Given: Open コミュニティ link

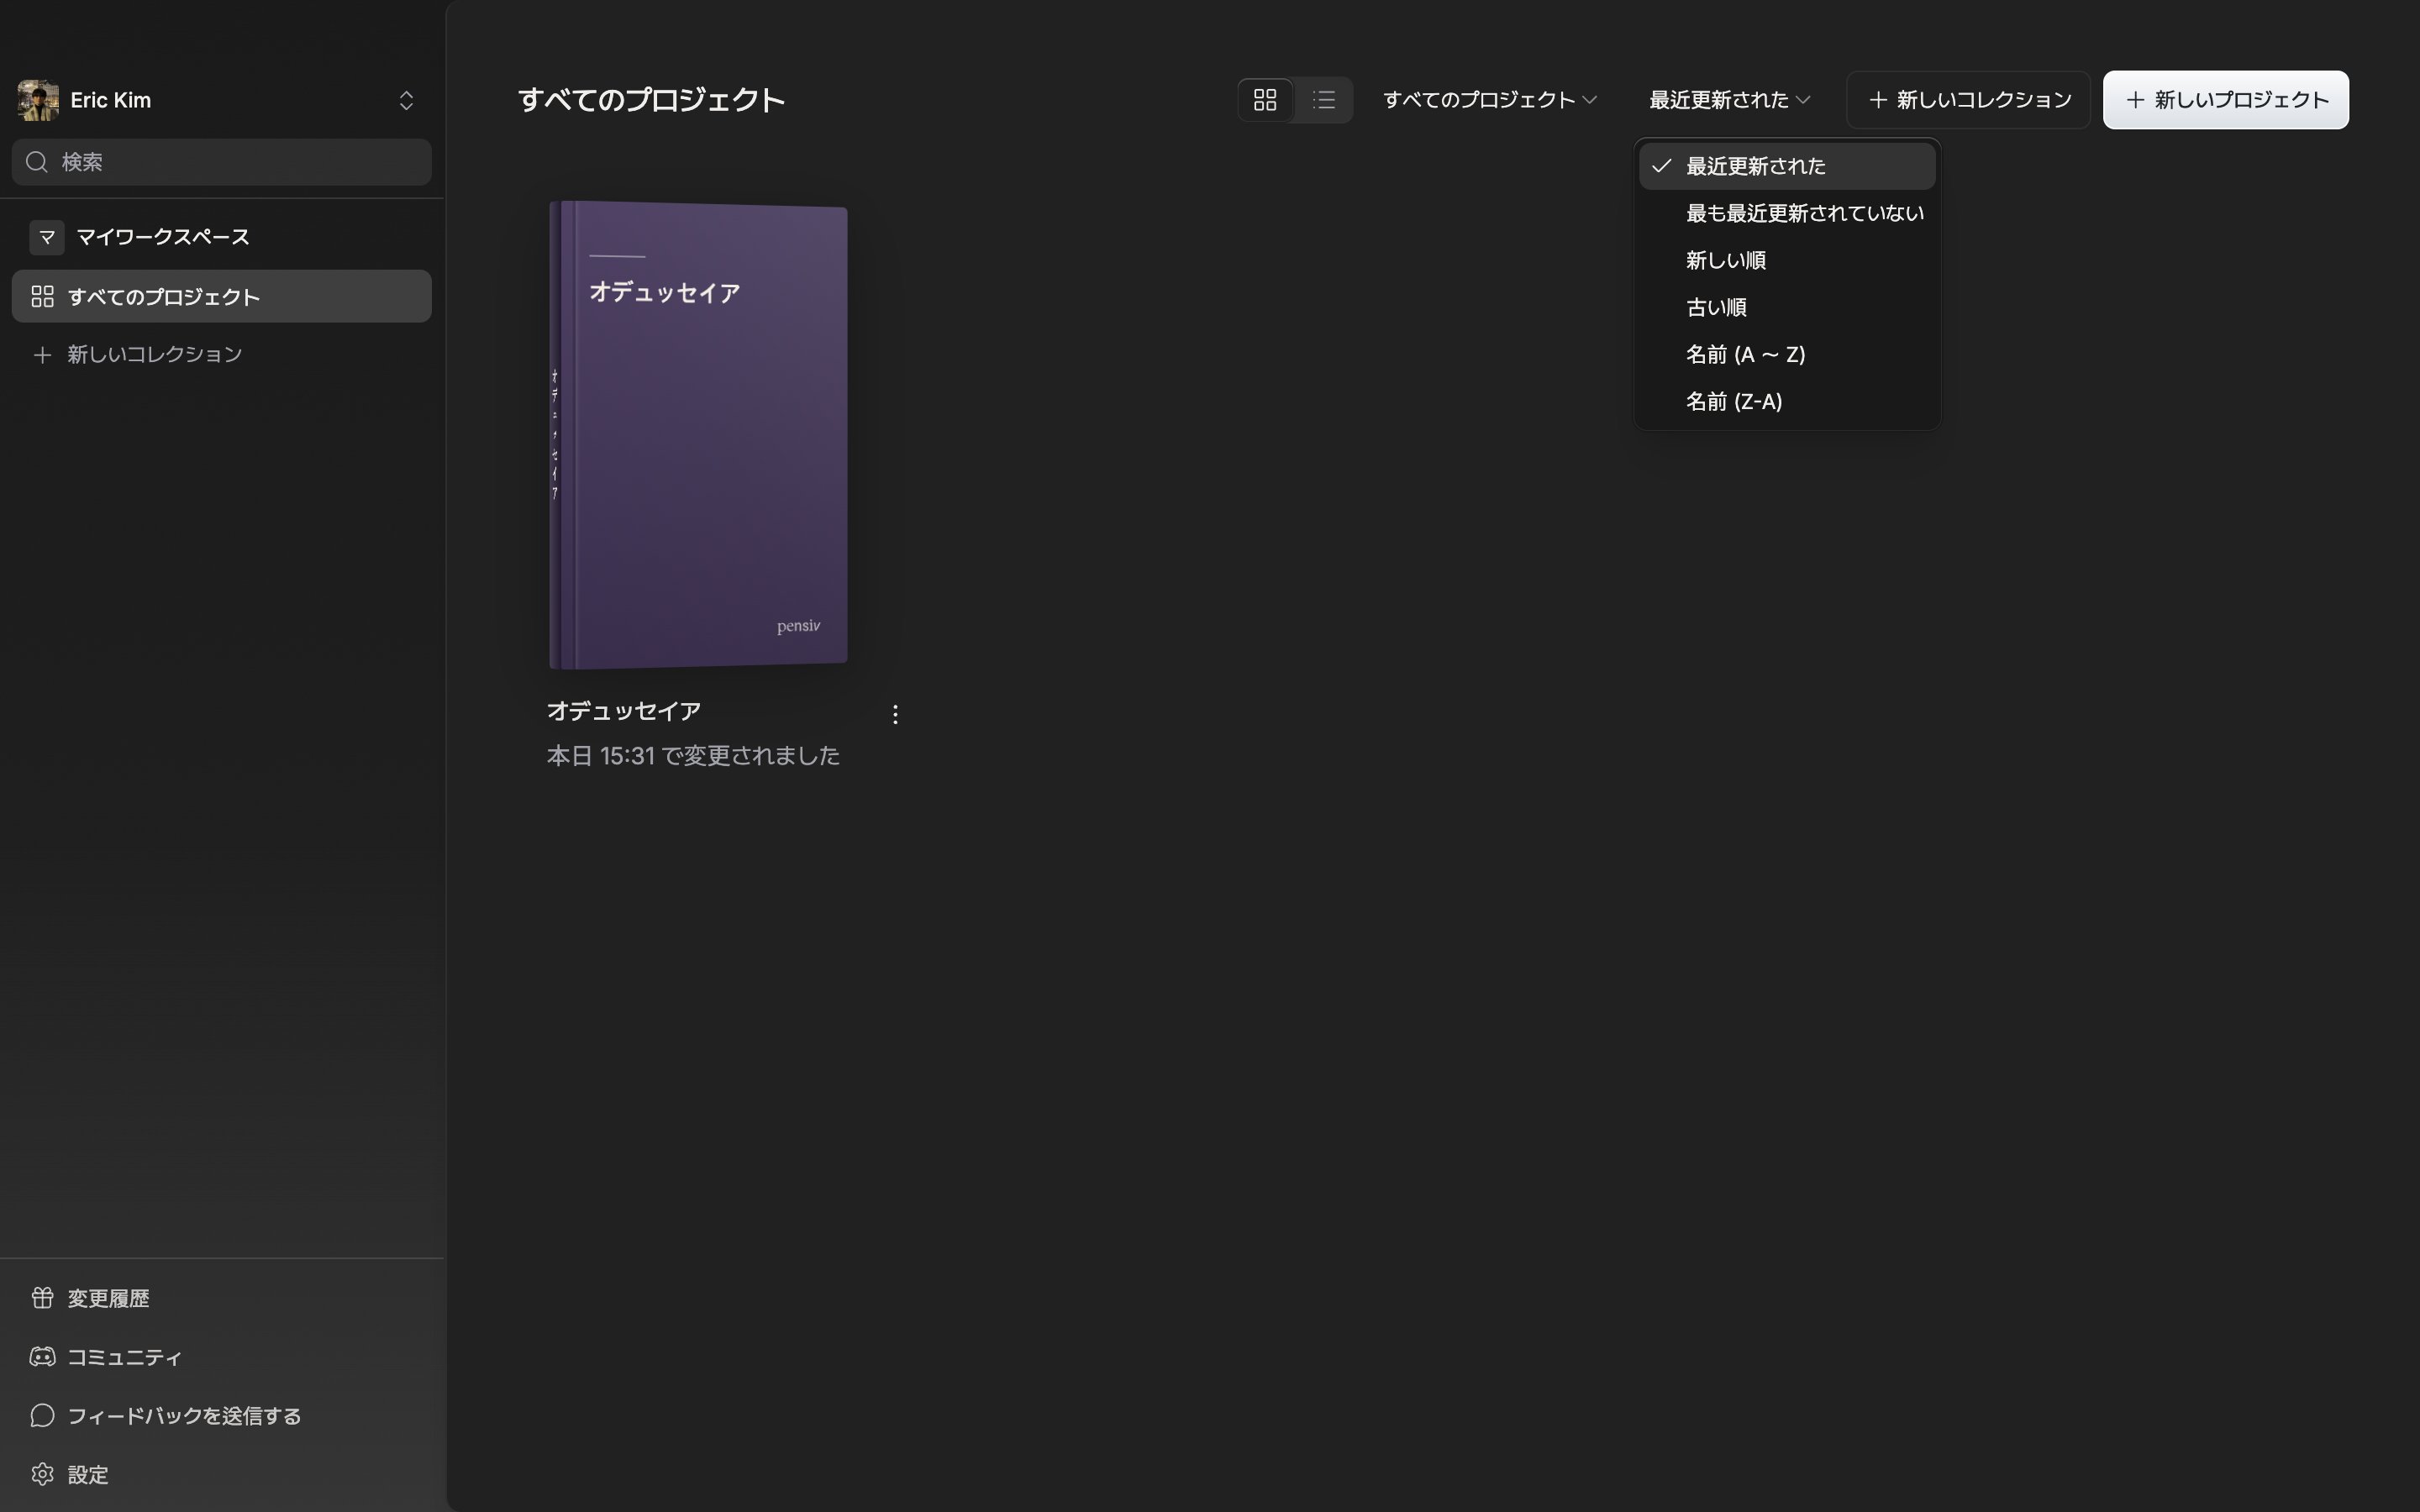Looking at the screenshot, I should tap(124, 1357).
